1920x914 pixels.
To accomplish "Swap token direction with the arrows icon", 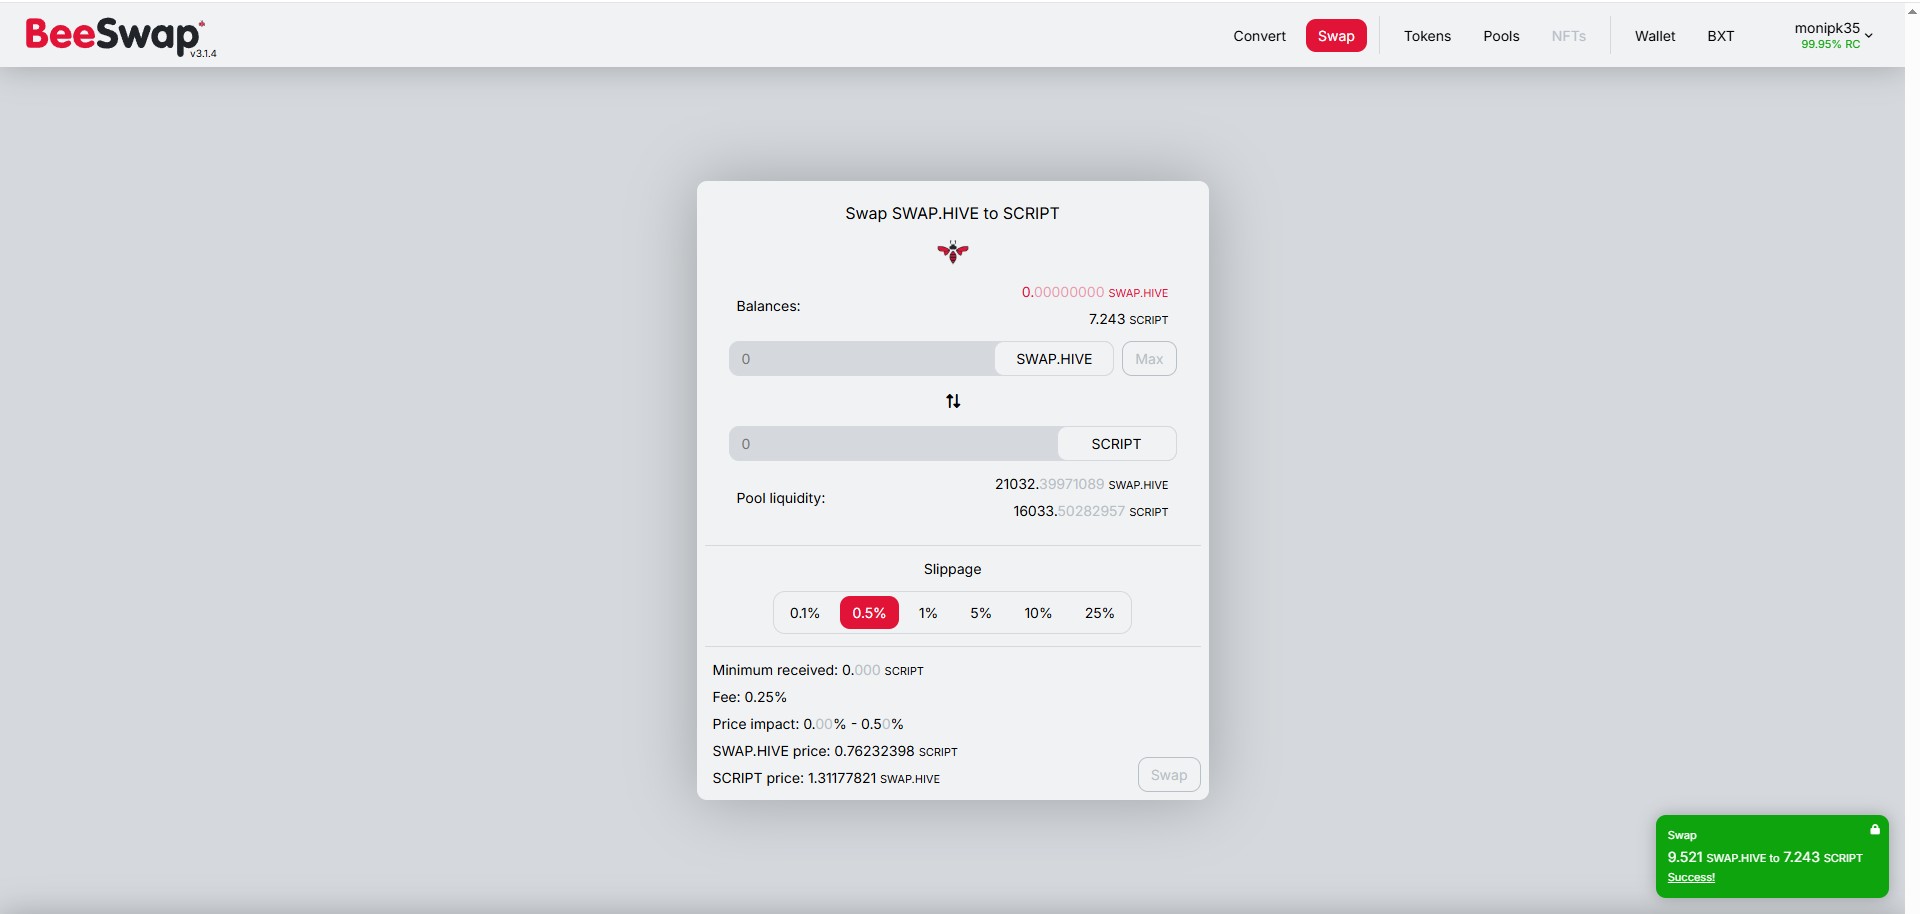I will (953, 401).
